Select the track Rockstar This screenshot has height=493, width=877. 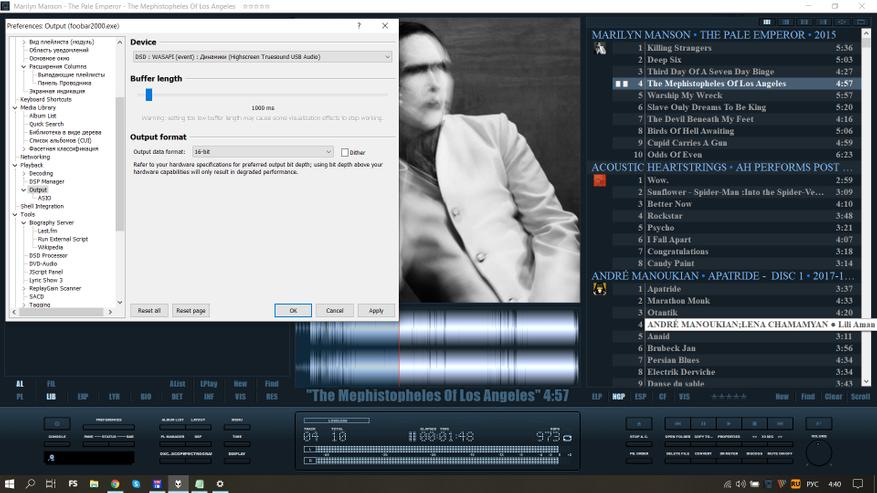tap(664, 216)
